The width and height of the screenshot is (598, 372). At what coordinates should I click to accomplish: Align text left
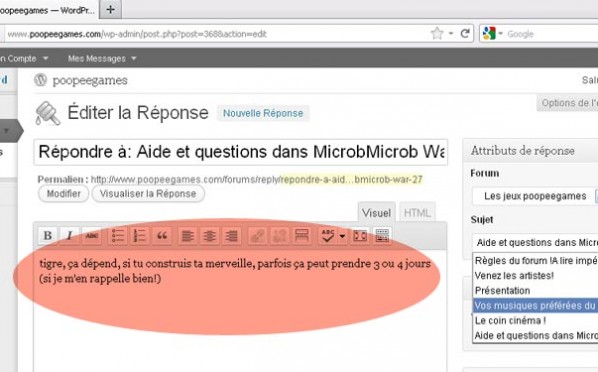click(187, 236)
